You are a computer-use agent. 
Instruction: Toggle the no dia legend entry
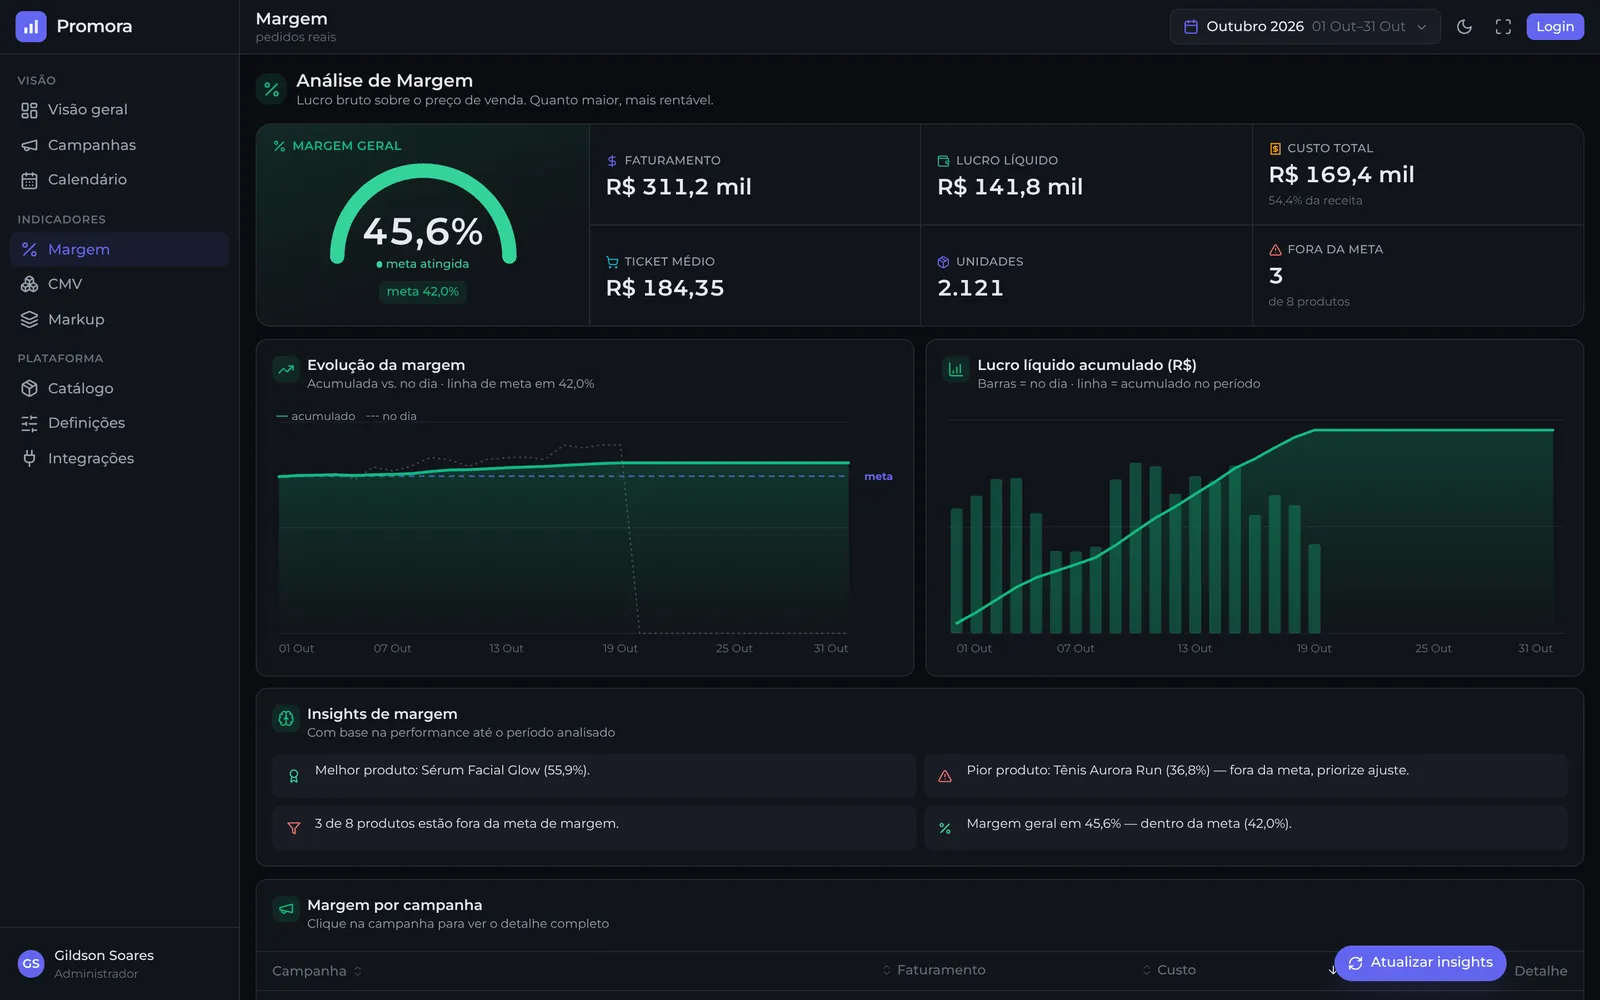pos(391,416)
